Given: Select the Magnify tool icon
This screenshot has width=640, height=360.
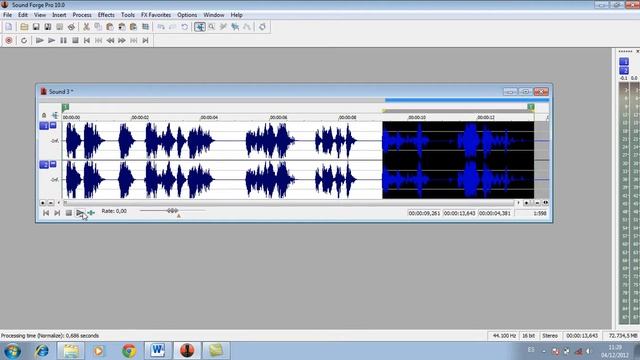Looking at the screenshot, I should pos(211,27).
